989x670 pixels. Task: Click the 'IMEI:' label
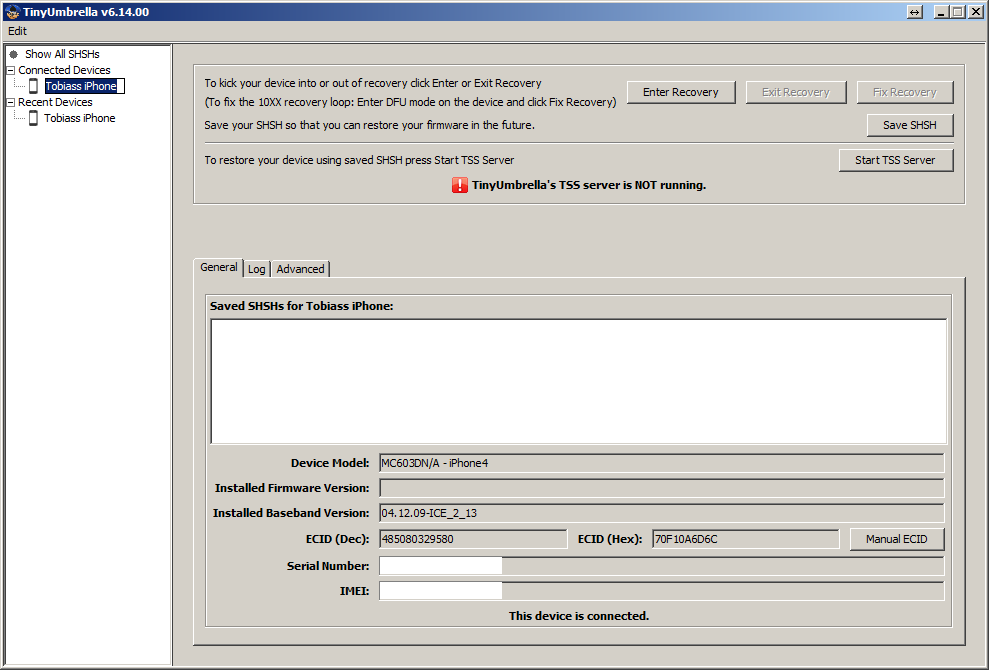point(354,591)
